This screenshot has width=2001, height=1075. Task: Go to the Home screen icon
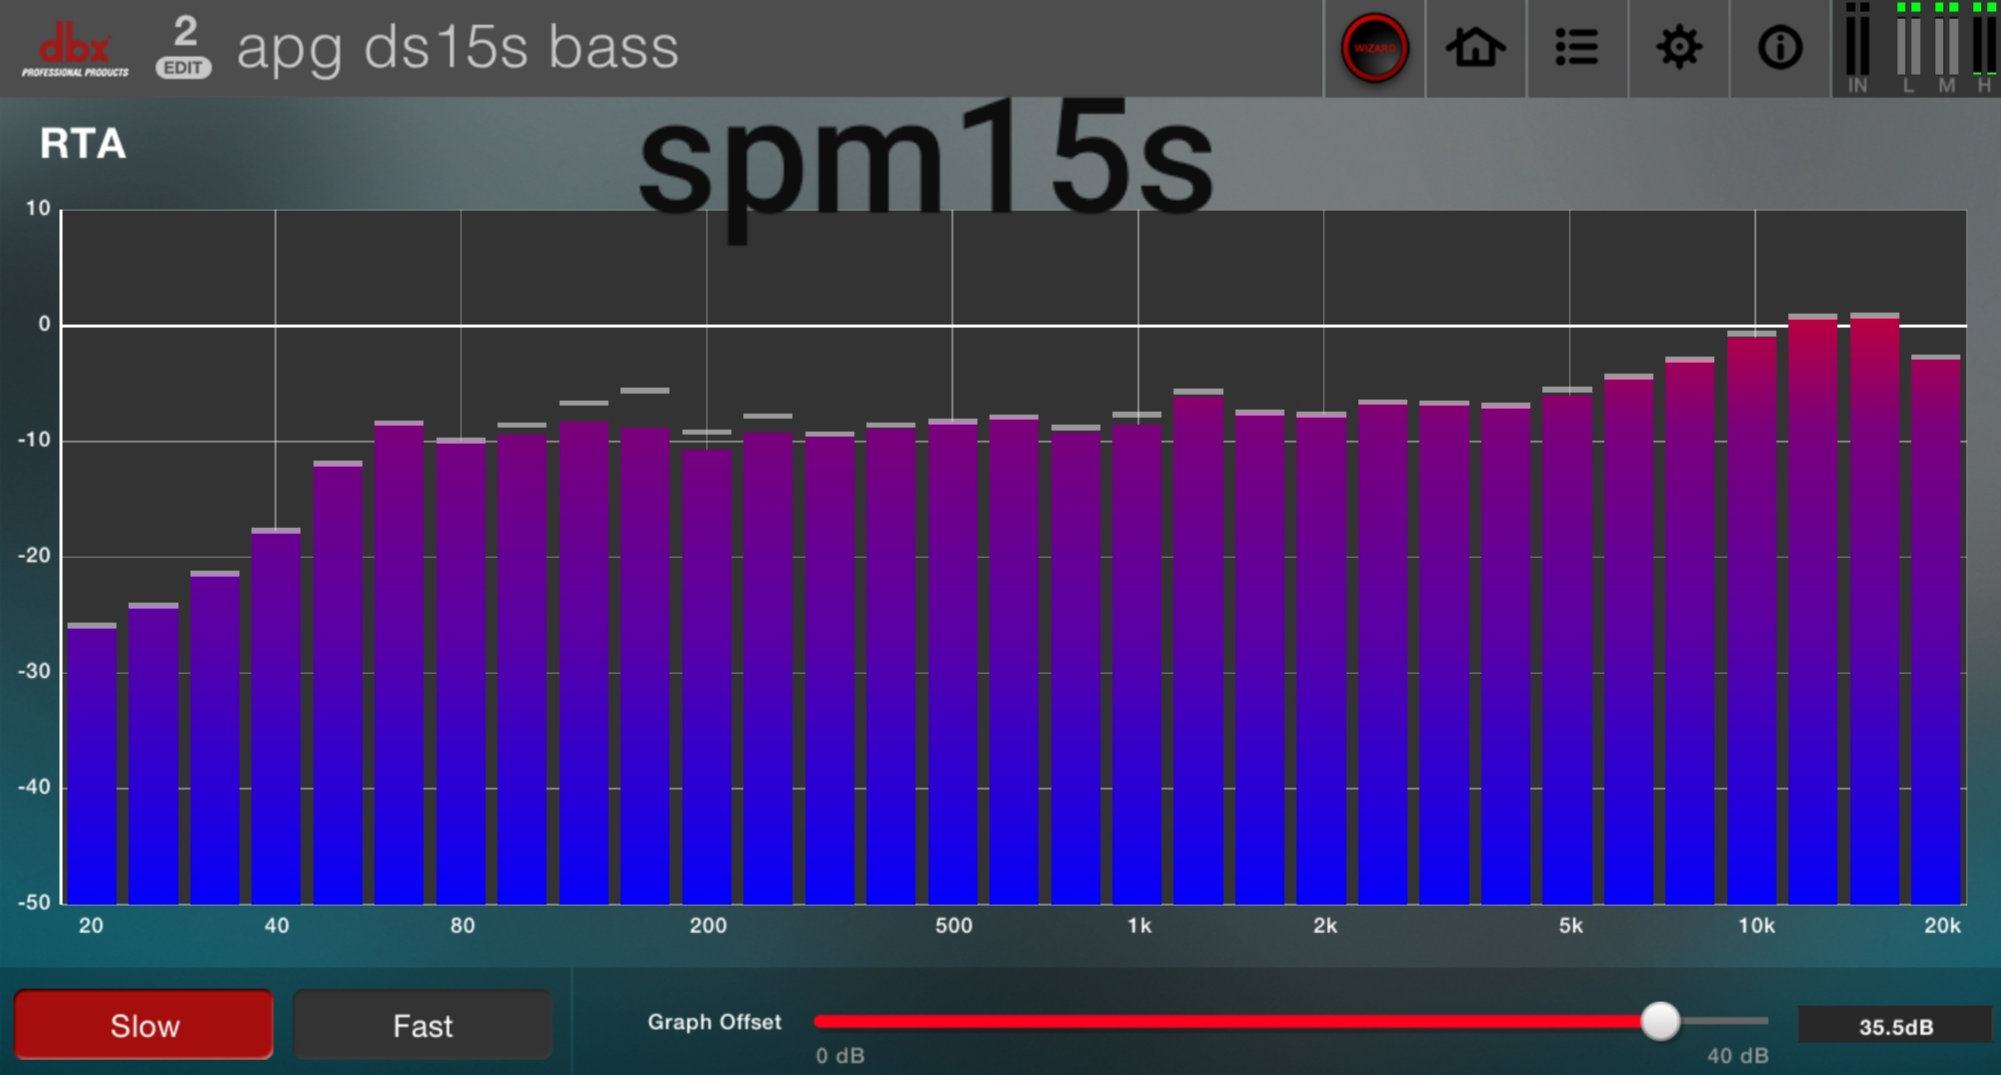pos(1476,48)
